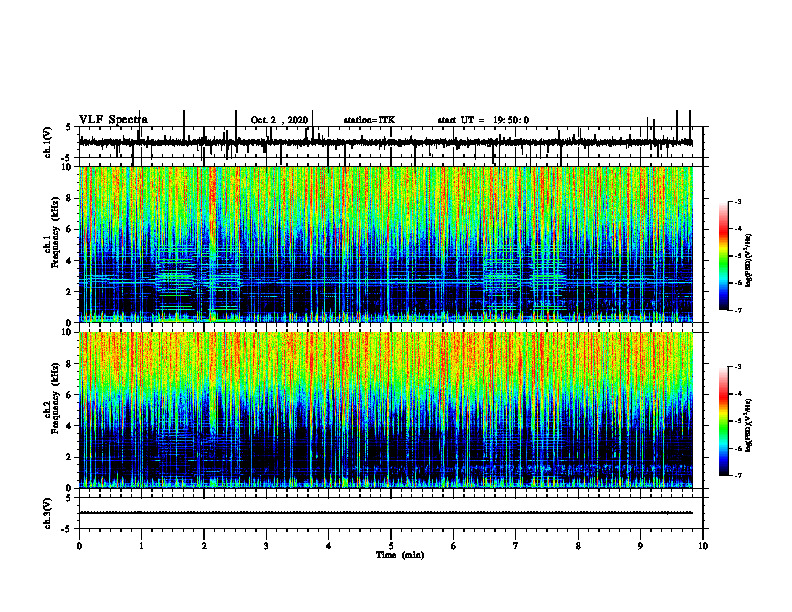Click the "7" tick on the Time axis
The height and width of the screenshot is (612, 792).
click(516, 546)
